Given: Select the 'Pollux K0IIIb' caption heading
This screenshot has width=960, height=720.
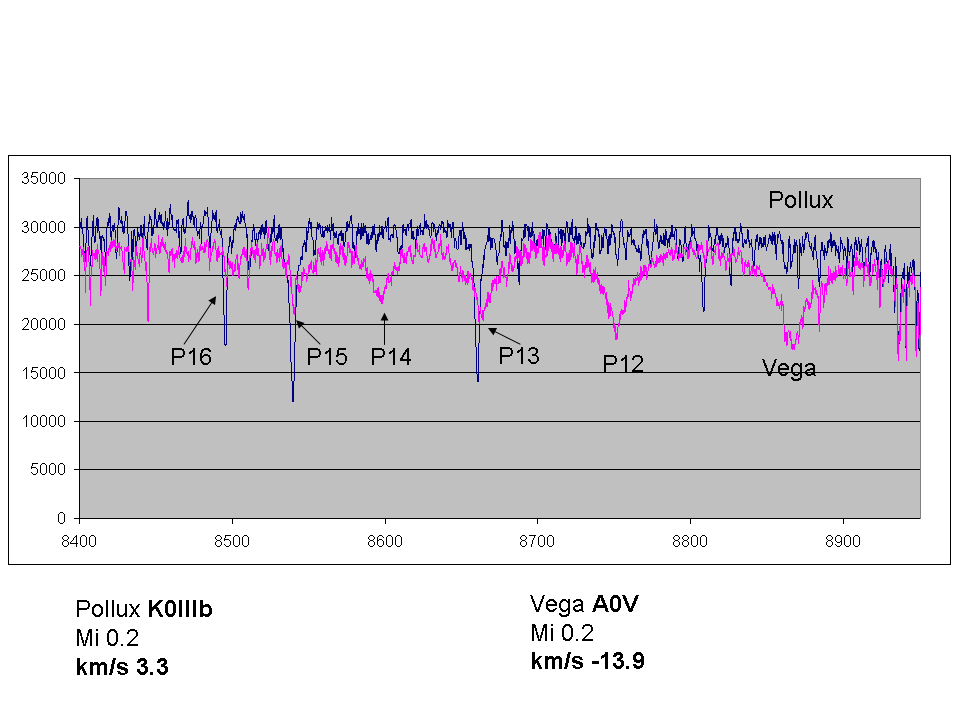Looking at the screenshot, I should pos(144,609).
